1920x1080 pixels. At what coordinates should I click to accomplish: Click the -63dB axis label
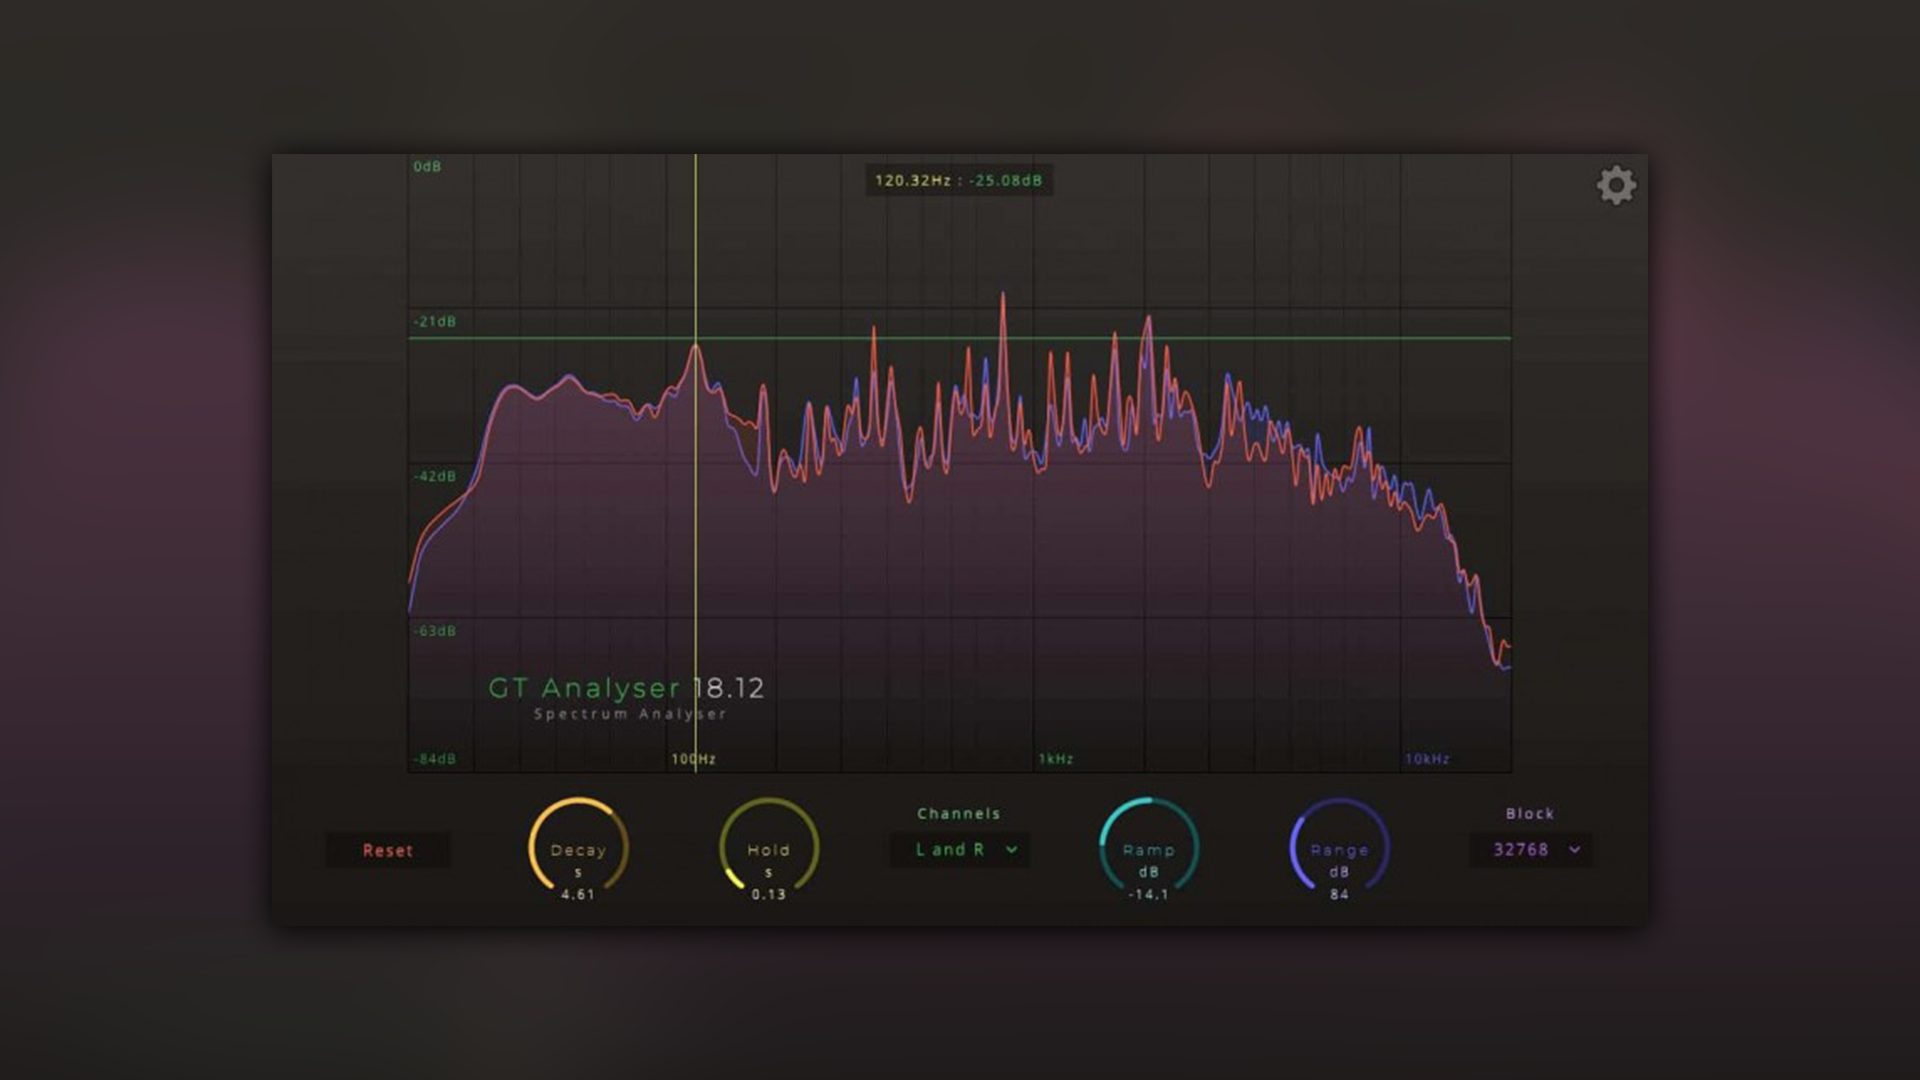tap(435, 631)
